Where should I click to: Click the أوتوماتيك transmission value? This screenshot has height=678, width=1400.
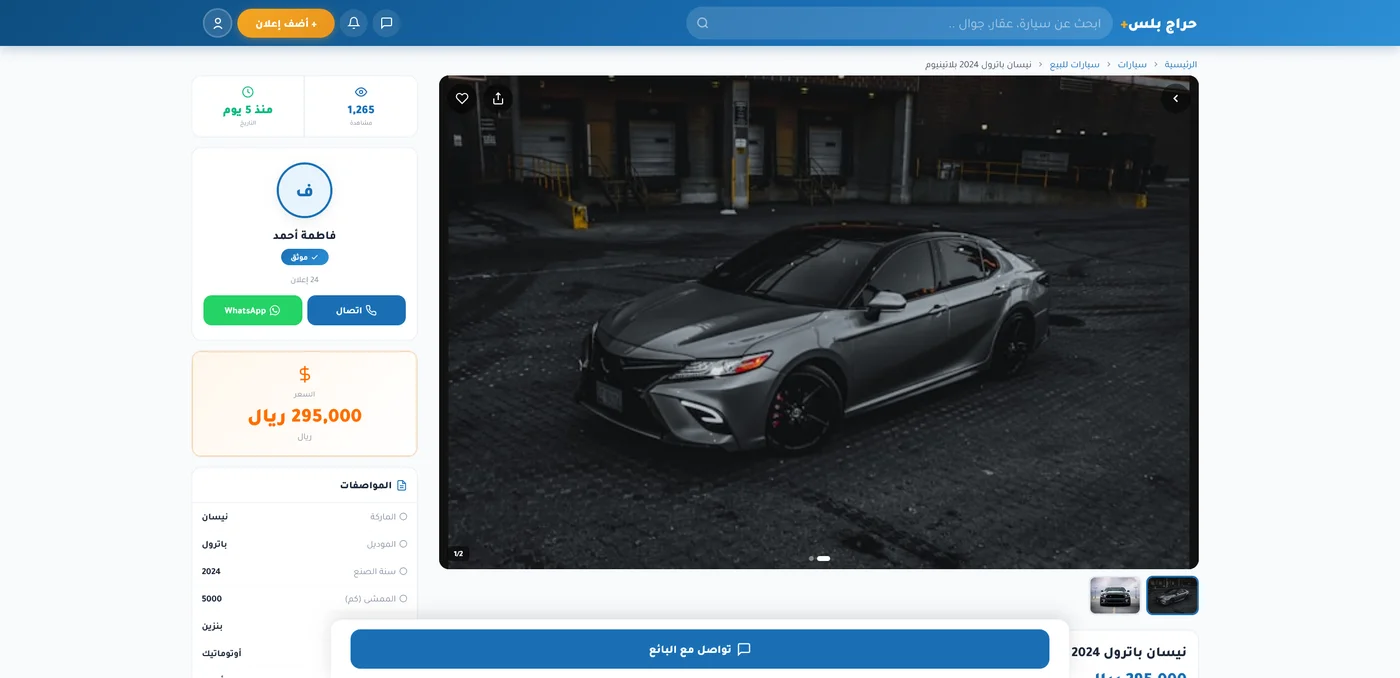(222, 653)
